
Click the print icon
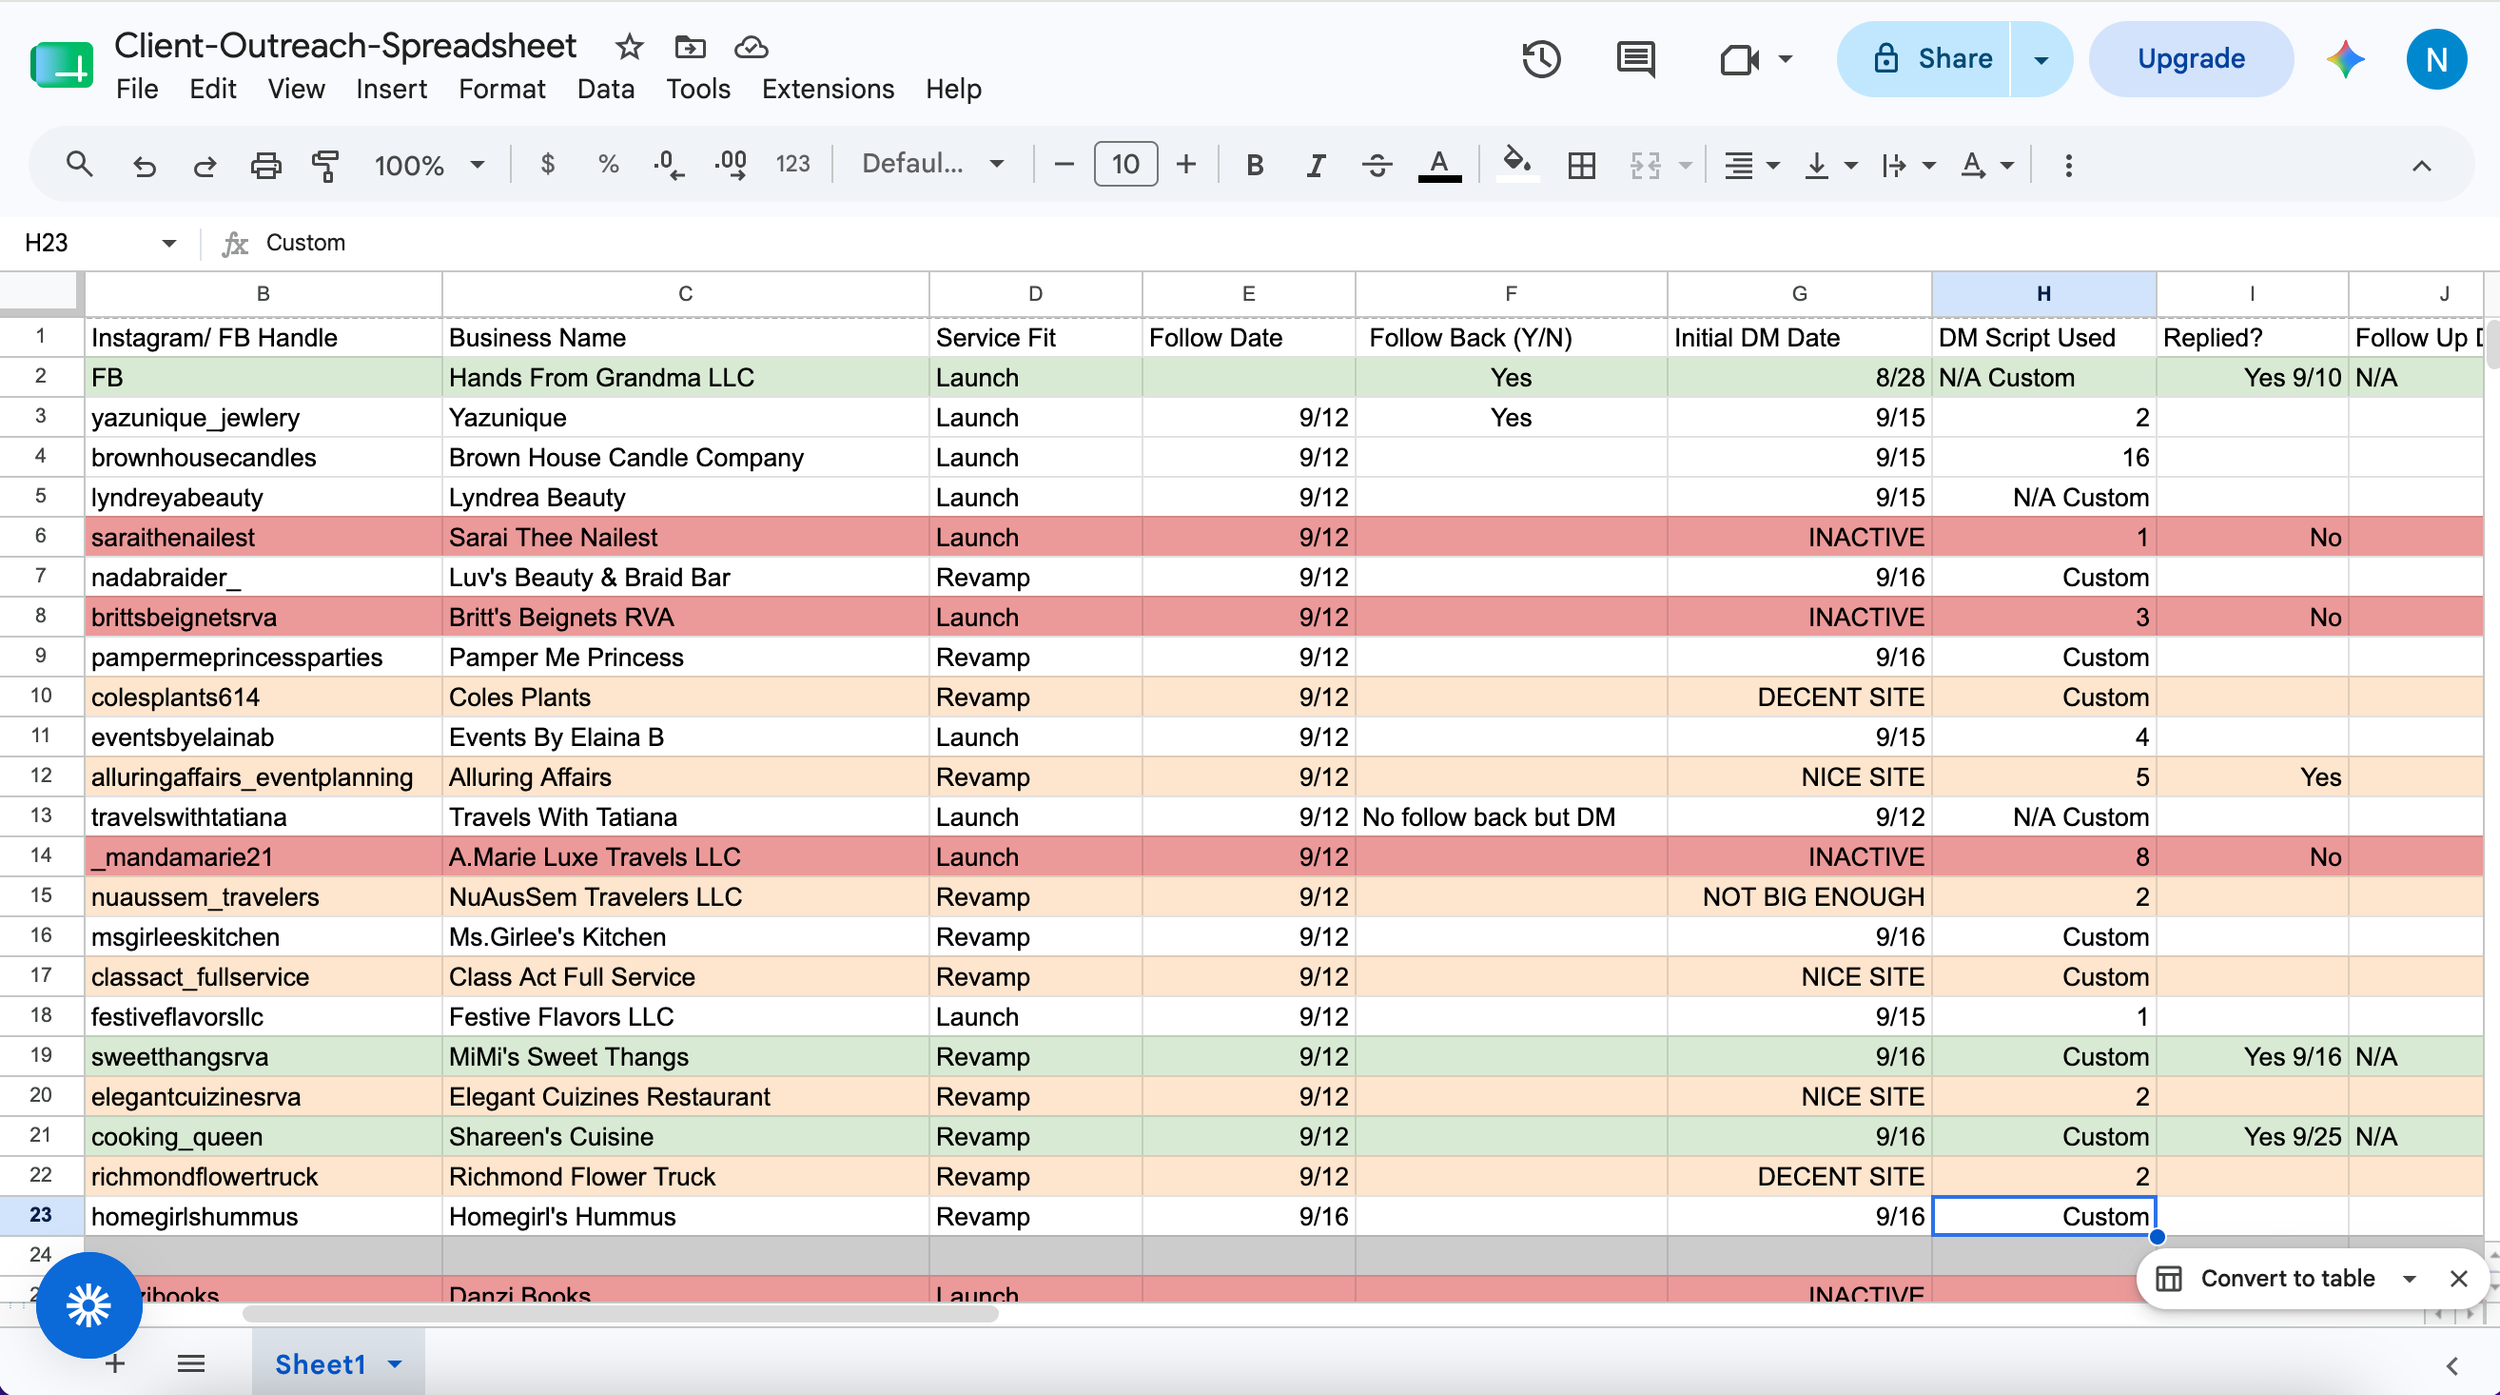point(265,165)
